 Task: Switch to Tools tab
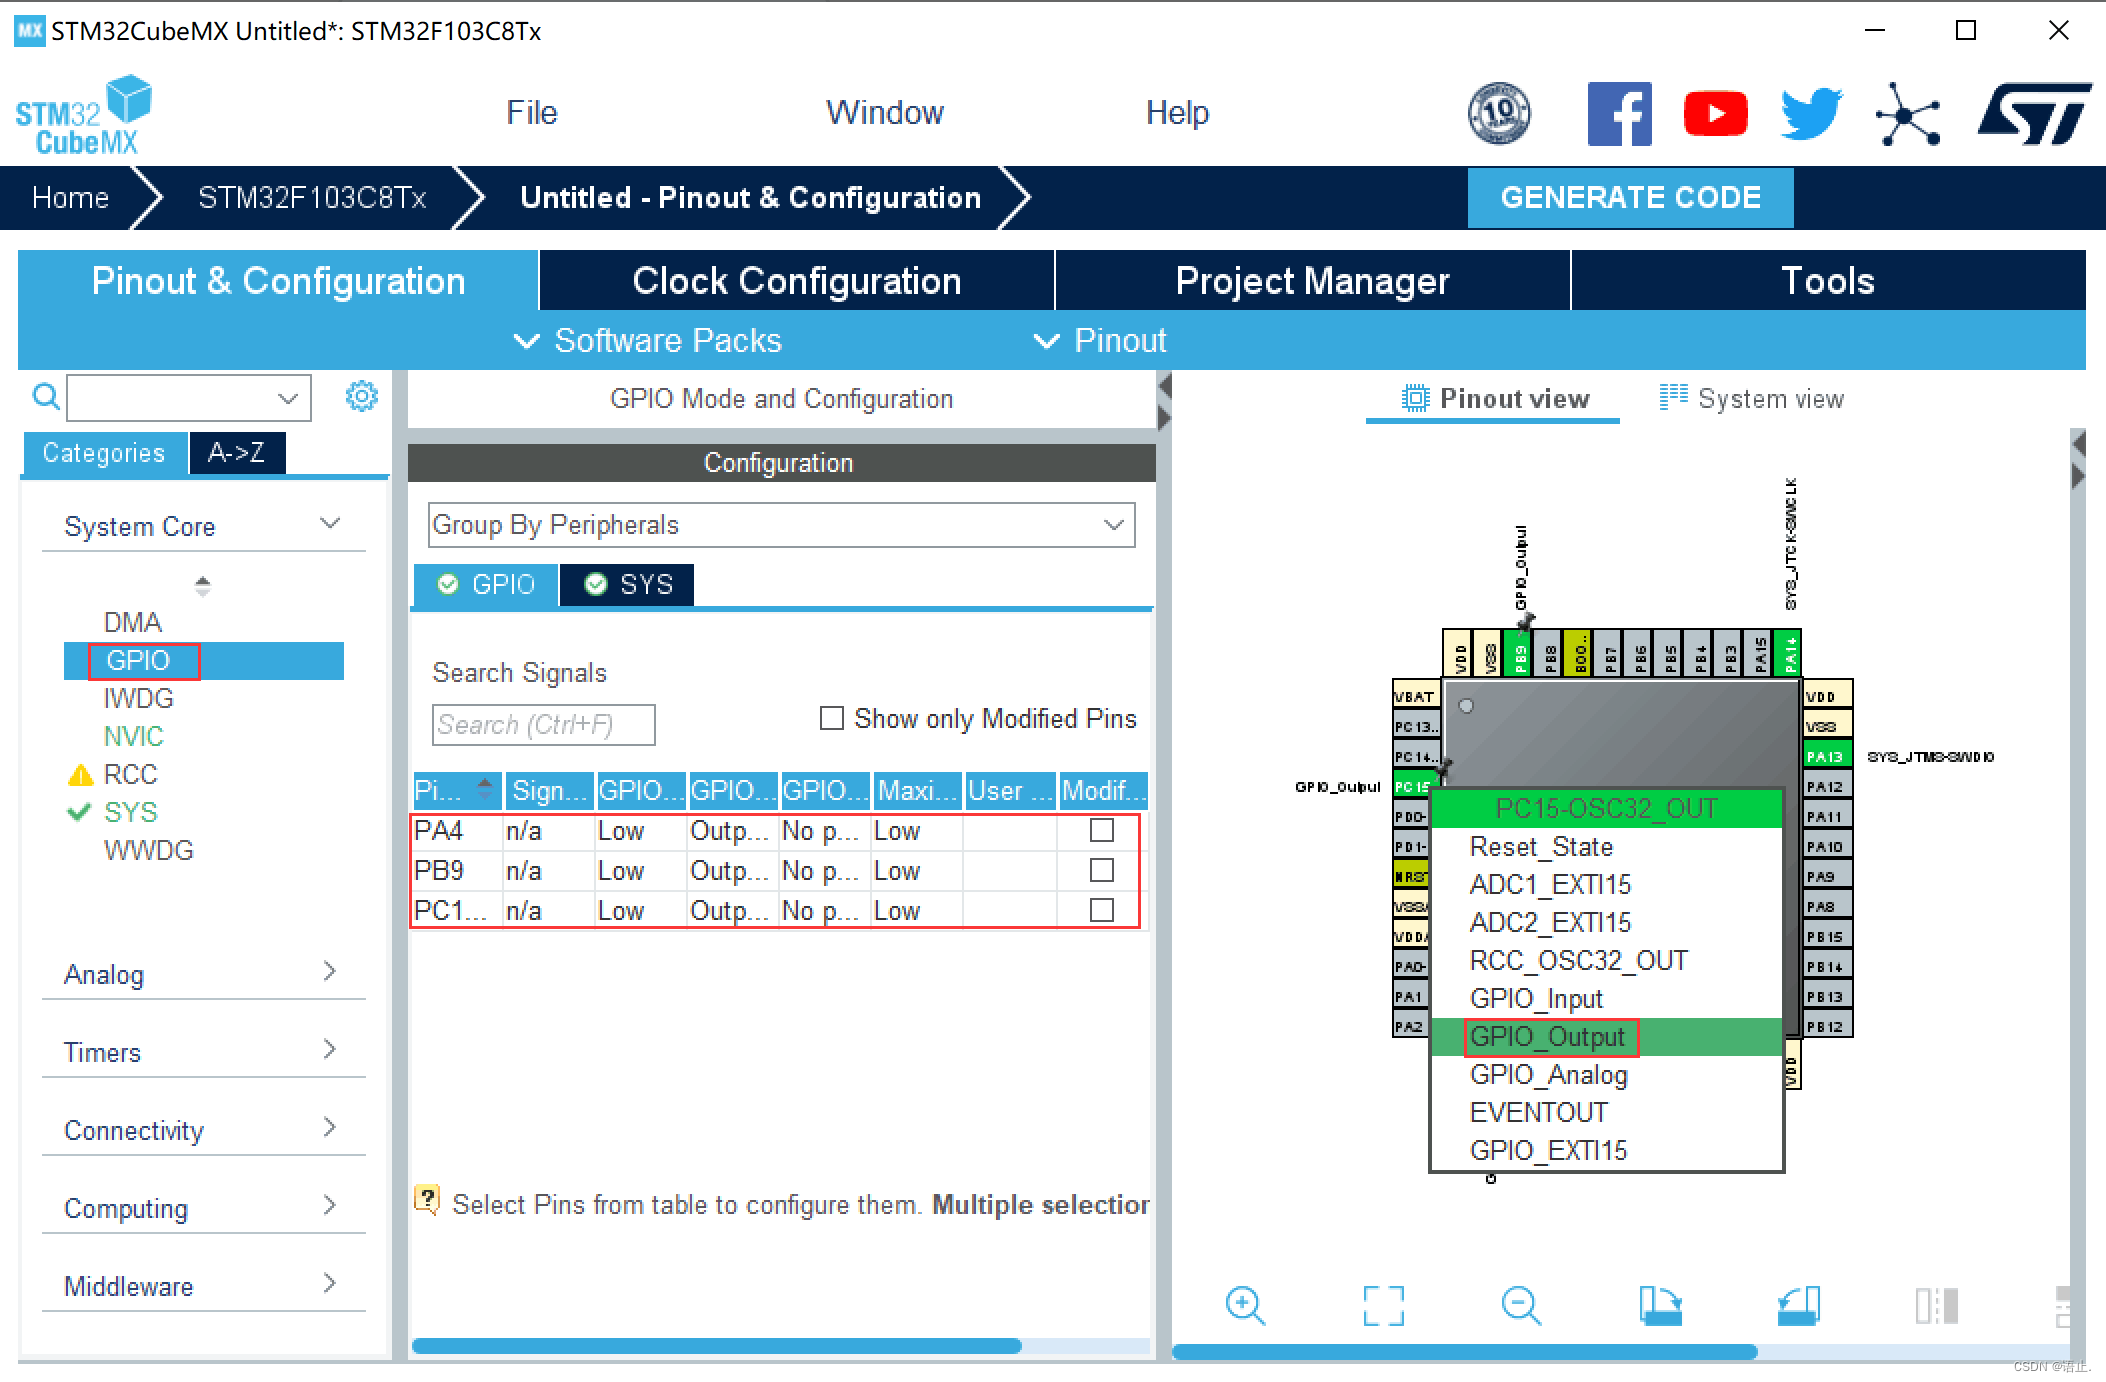click(x=1828, y=281)
